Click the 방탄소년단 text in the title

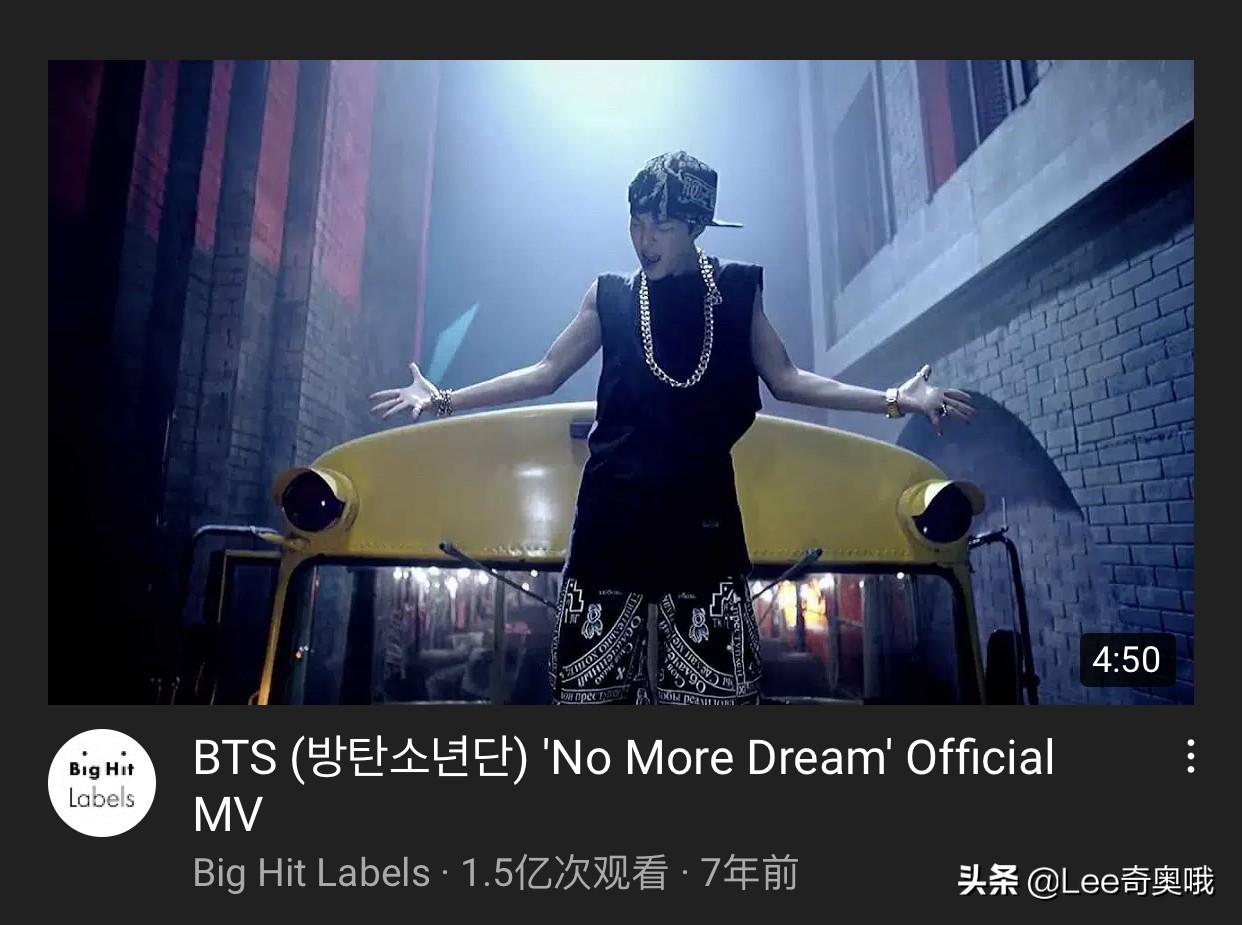click(x=408, y=759)
